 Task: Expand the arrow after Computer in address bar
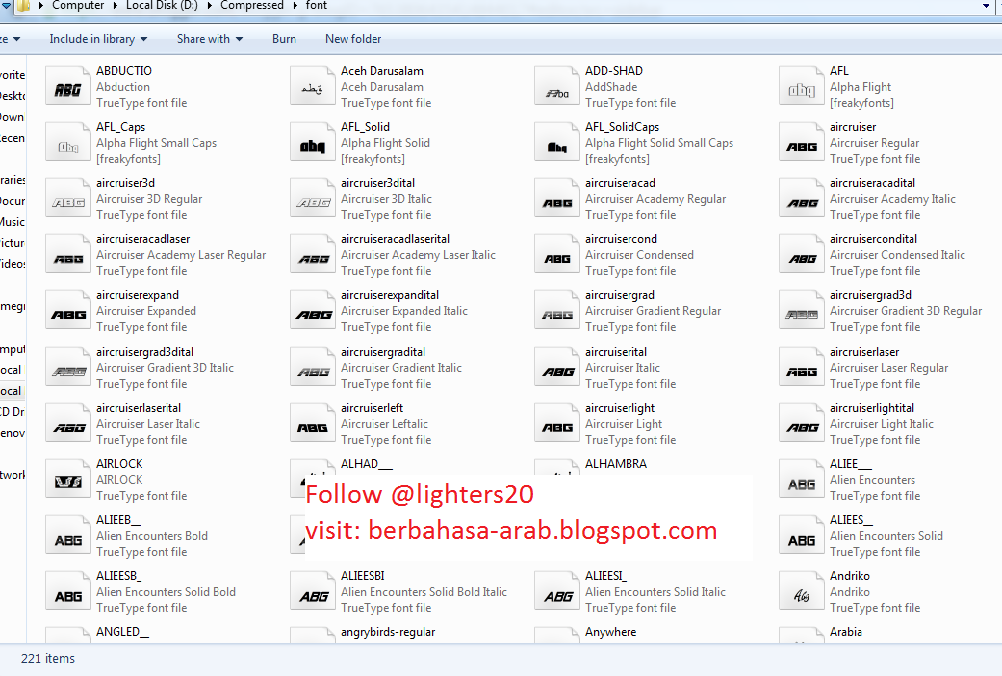point(115,6)
